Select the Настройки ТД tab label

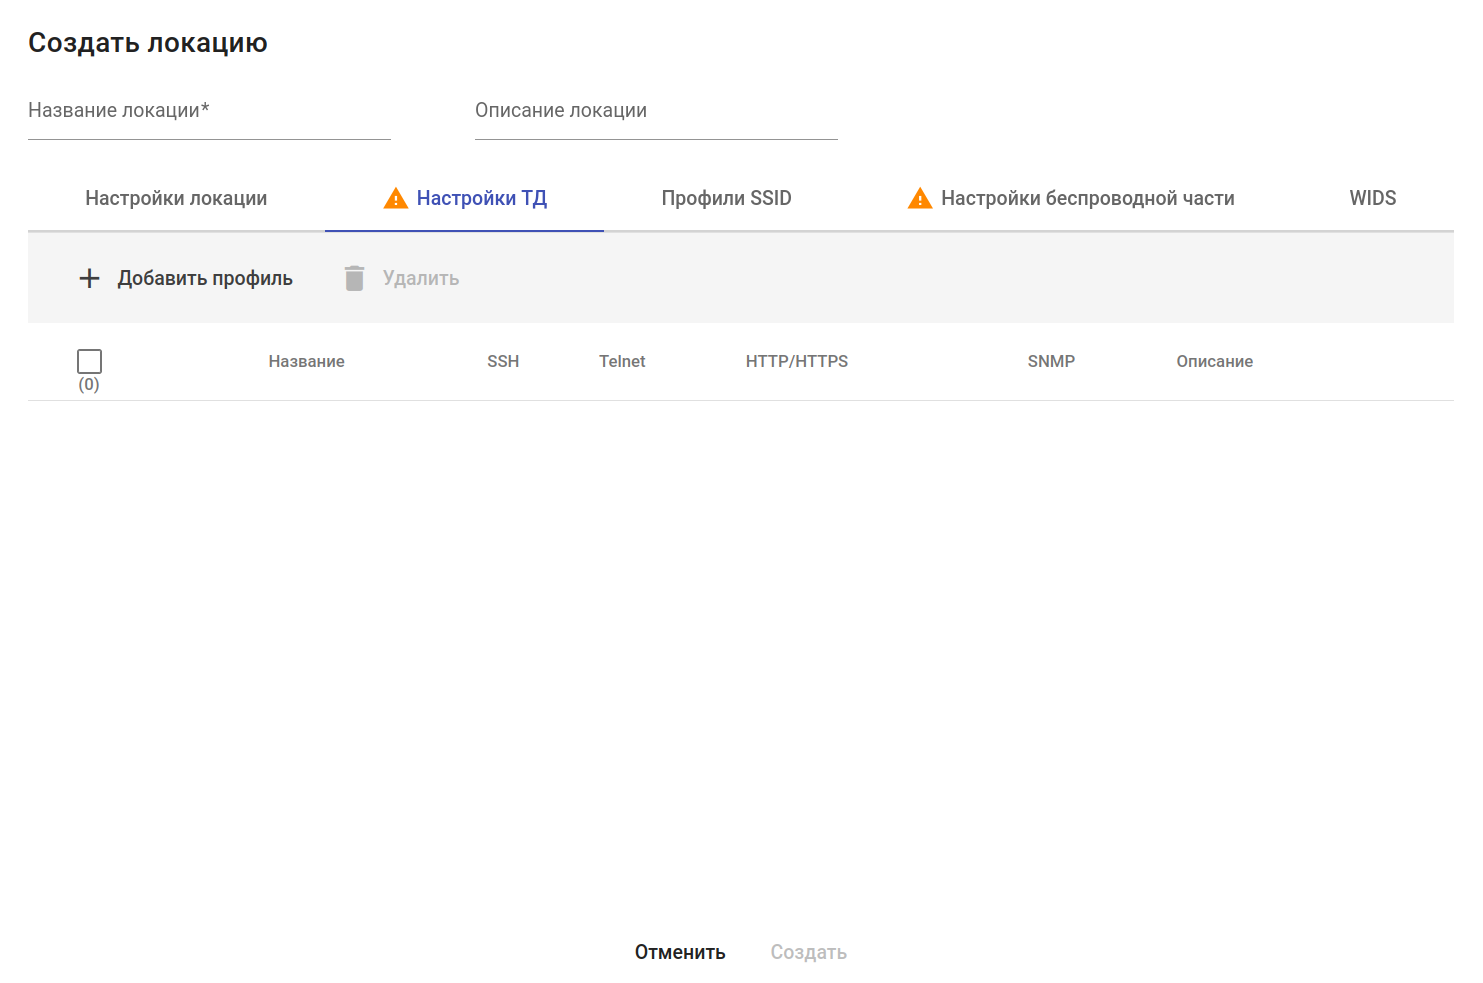pyautogui.click(x=482, y=198)
